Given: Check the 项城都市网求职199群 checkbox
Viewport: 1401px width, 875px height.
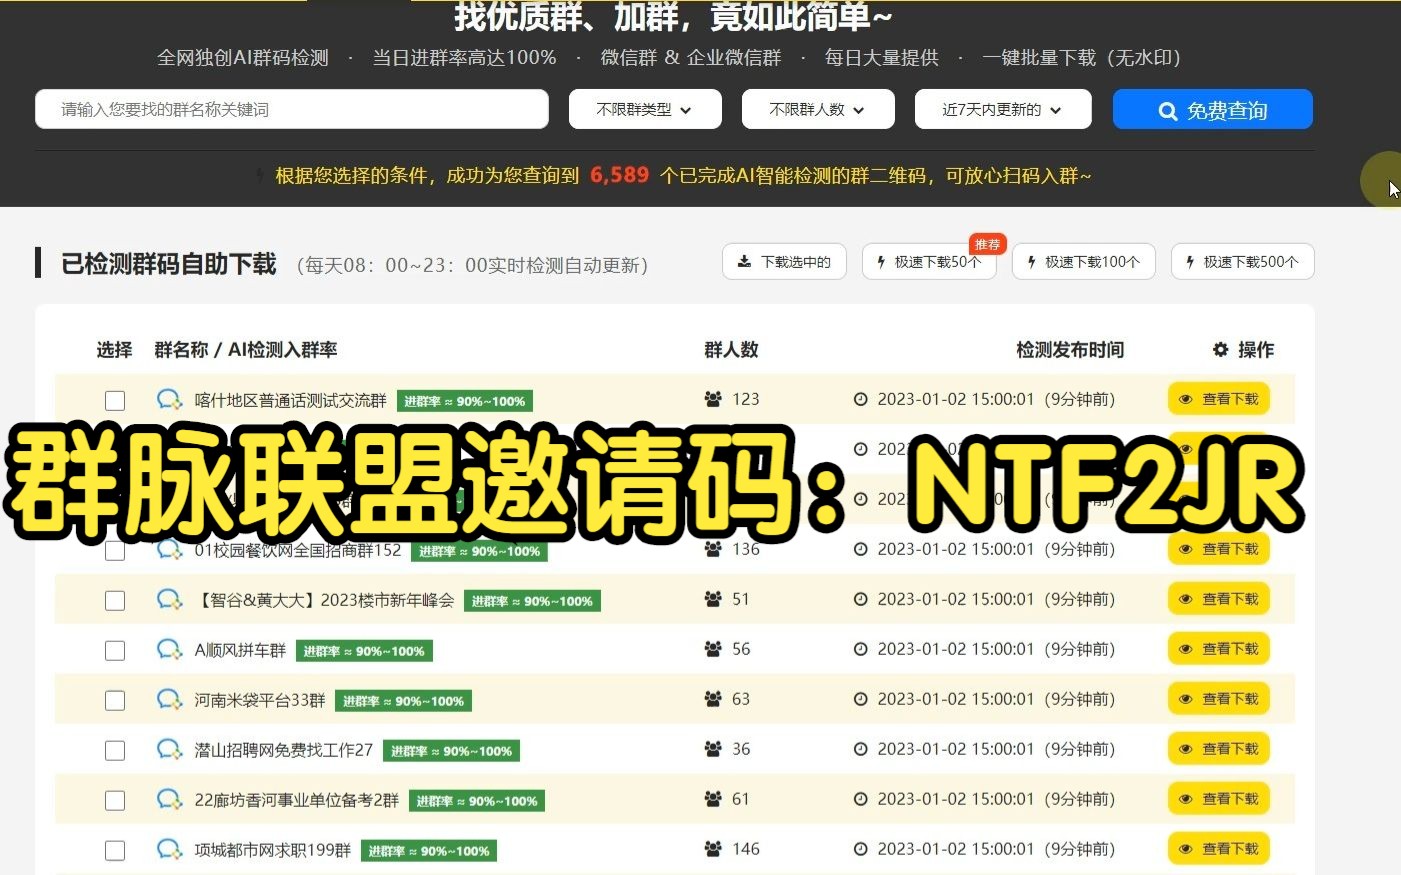Looking at the screenshot, I should (x=115, y=850).
